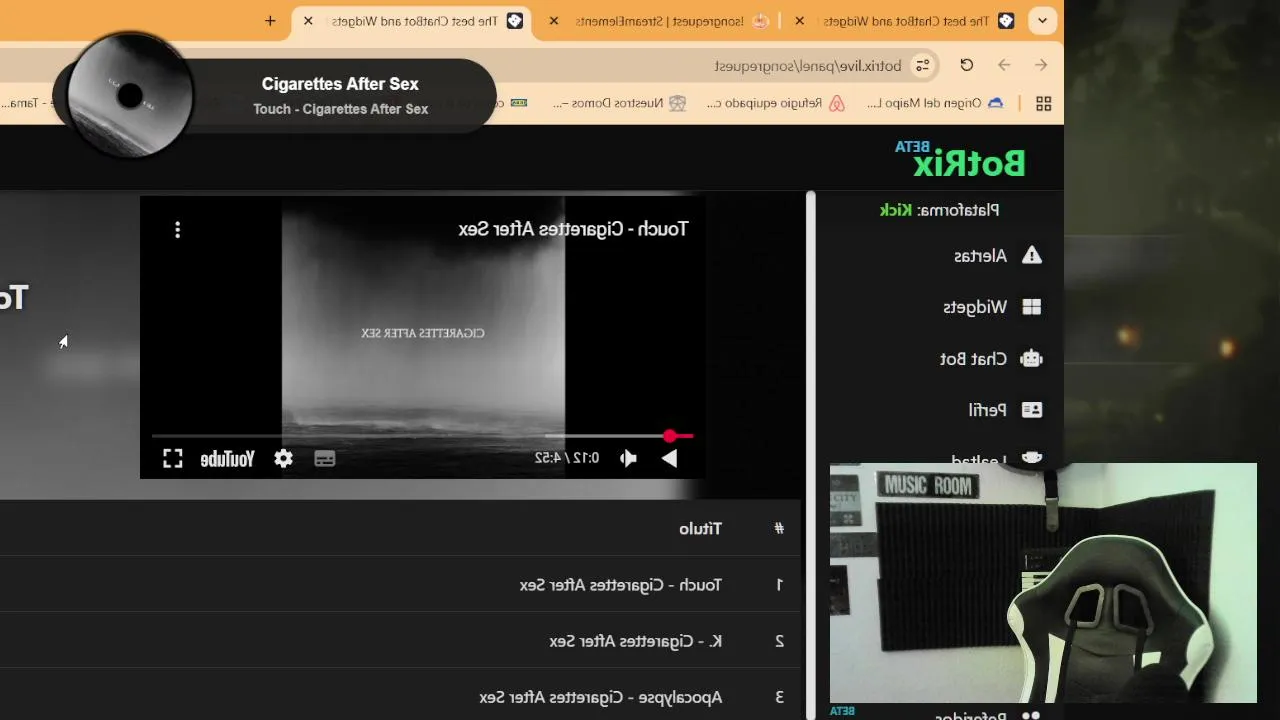Click the MUSIC ROOM webcam overlay
This screenshot has width=1280, height=720.
[1043, 583]
